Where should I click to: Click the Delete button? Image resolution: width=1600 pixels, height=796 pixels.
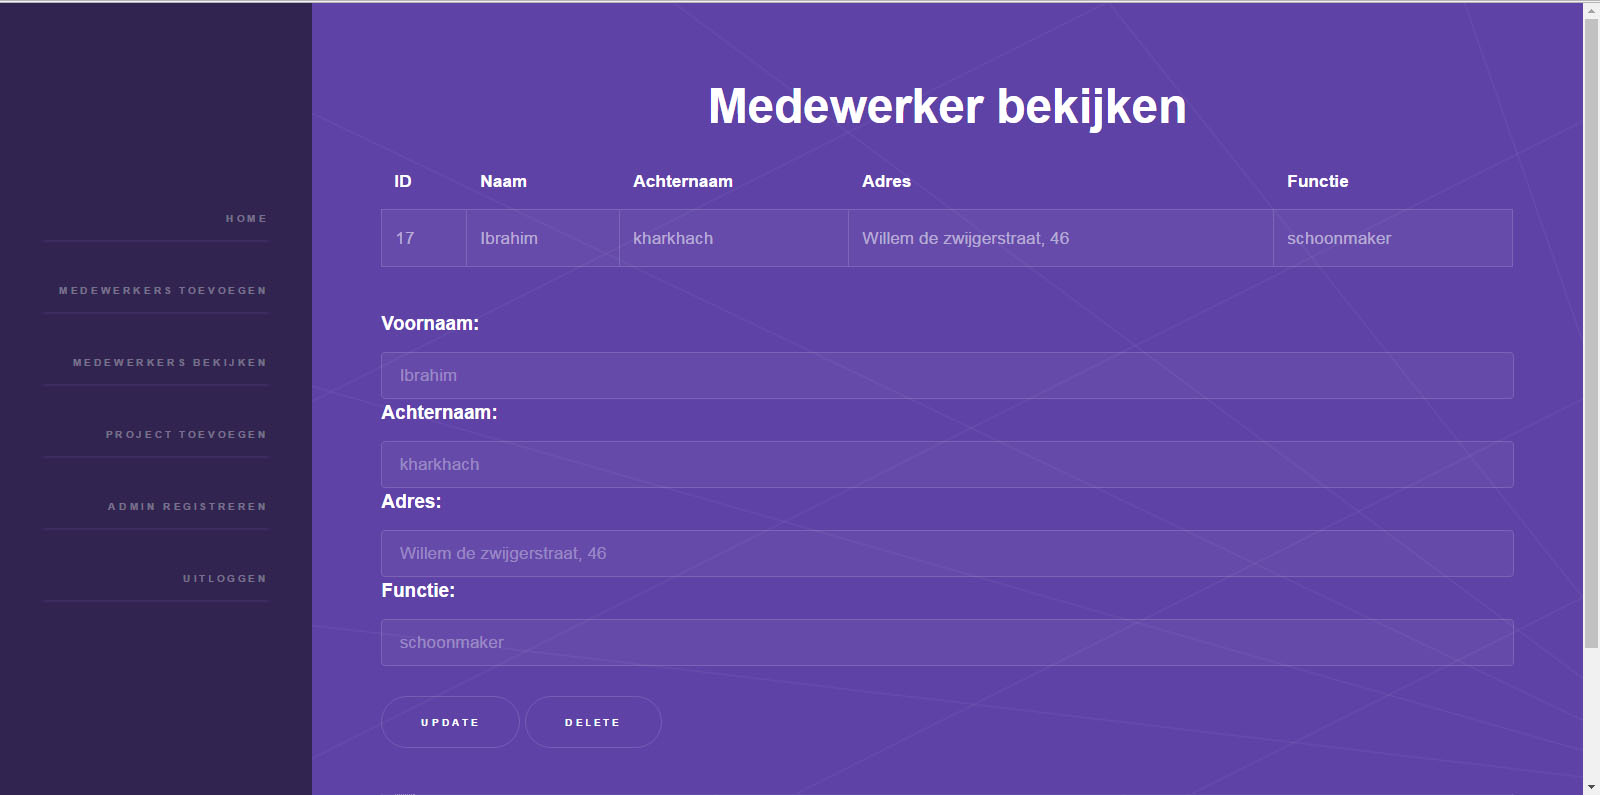point(593,722)
